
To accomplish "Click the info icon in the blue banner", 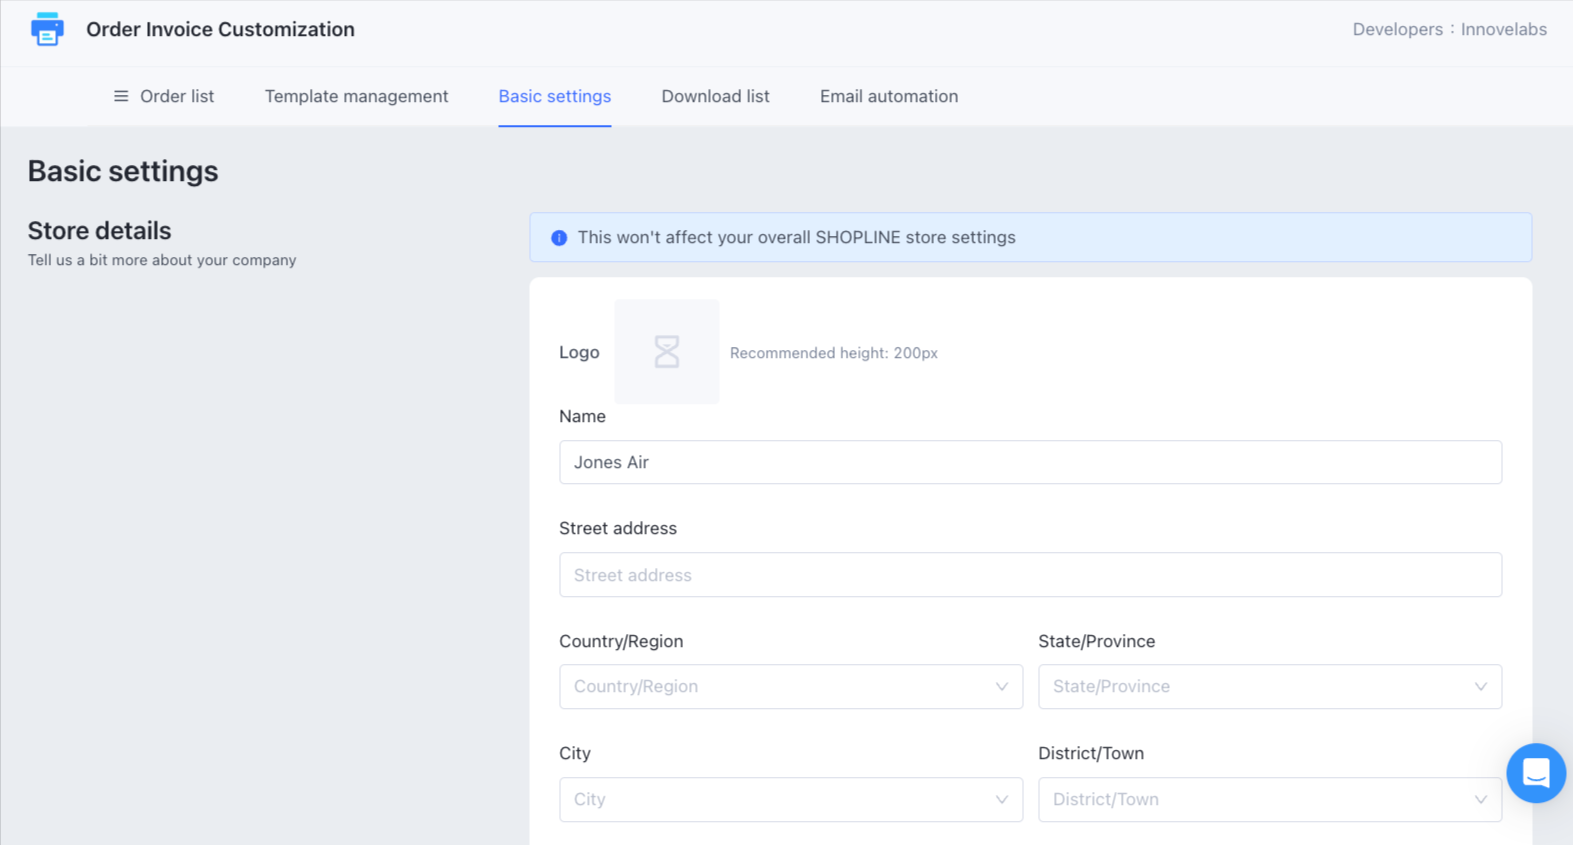I will point(559,238).
